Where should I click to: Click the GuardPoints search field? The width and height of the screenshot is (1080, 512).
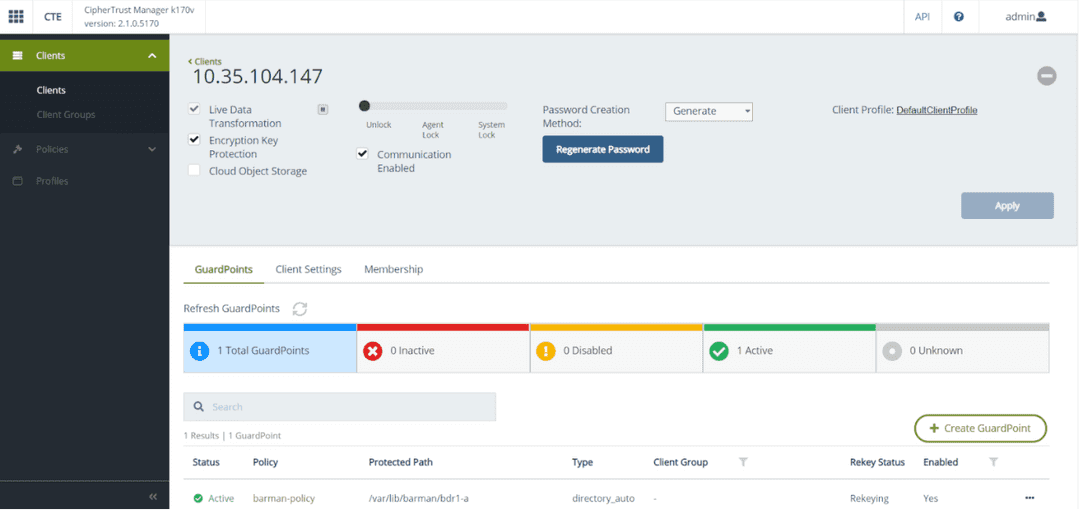tap(340, 407)
